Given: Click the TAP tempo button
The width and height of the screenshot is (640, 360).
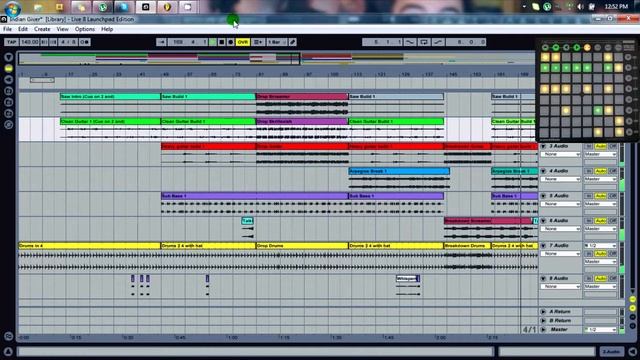Looking at the screenshot, I should point(11,42).
